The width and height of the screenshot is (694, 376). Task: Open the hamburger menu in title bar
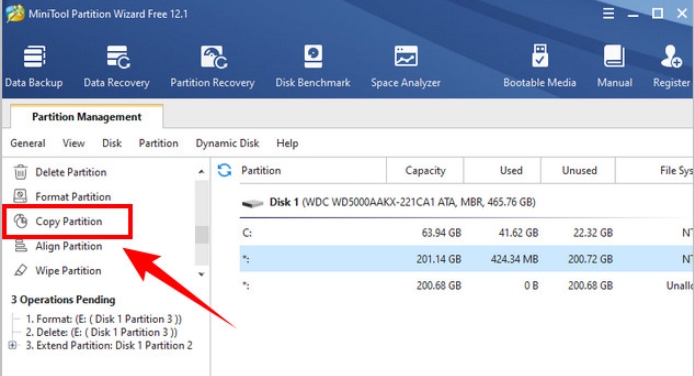tap(609, 13)
